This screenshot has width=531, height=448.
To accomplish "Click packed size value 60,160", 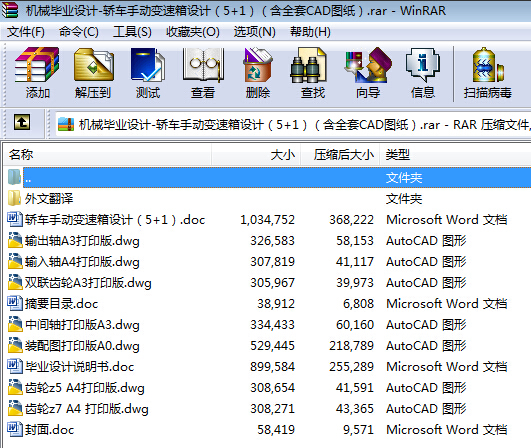I will point(355,325).
